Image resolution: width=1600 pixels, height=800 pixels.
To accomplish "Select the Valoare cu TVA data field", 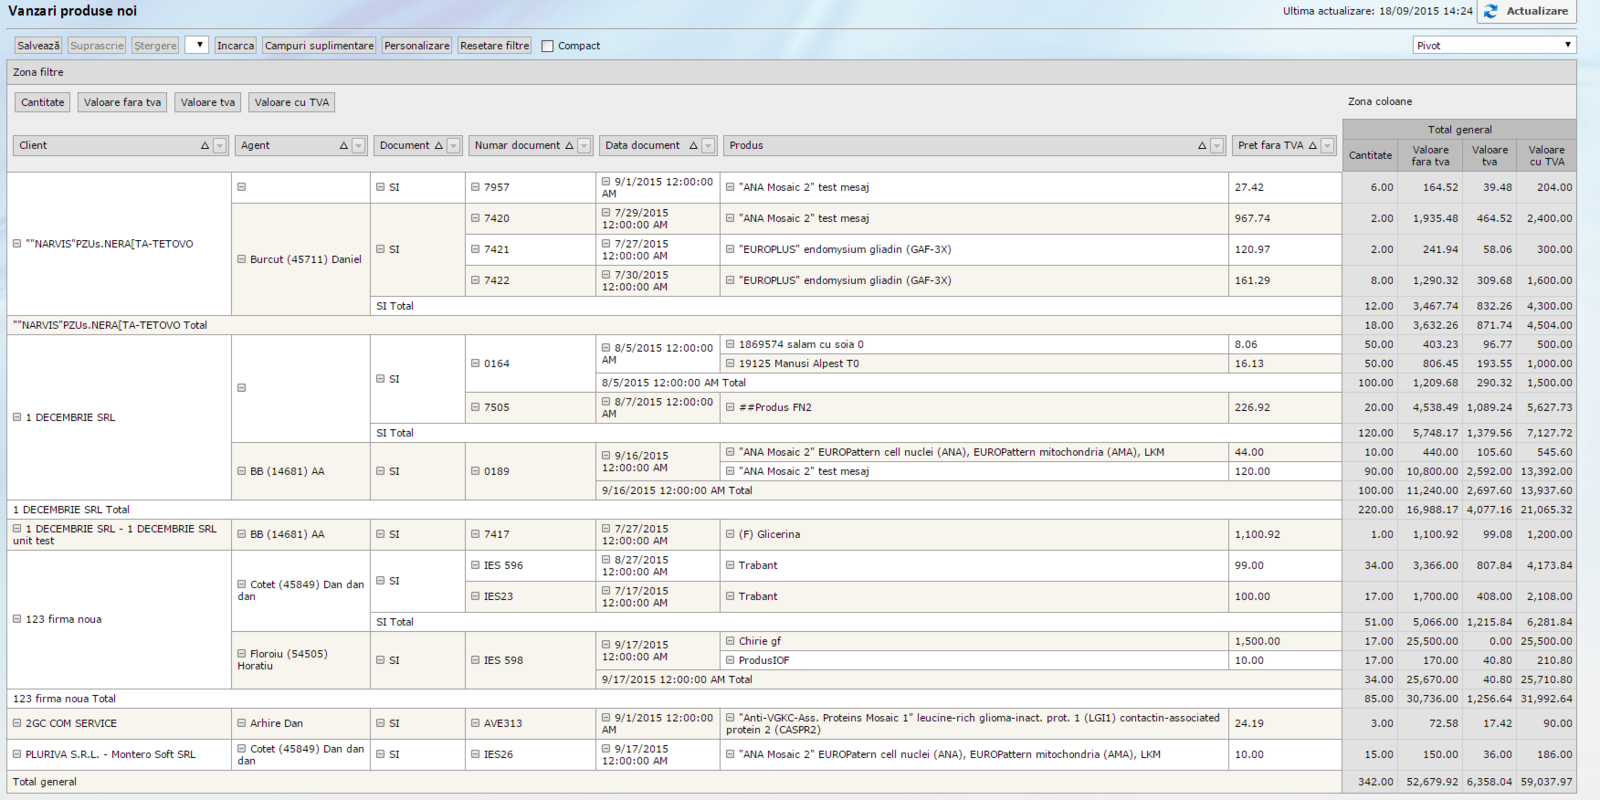I will click(291, 102).
